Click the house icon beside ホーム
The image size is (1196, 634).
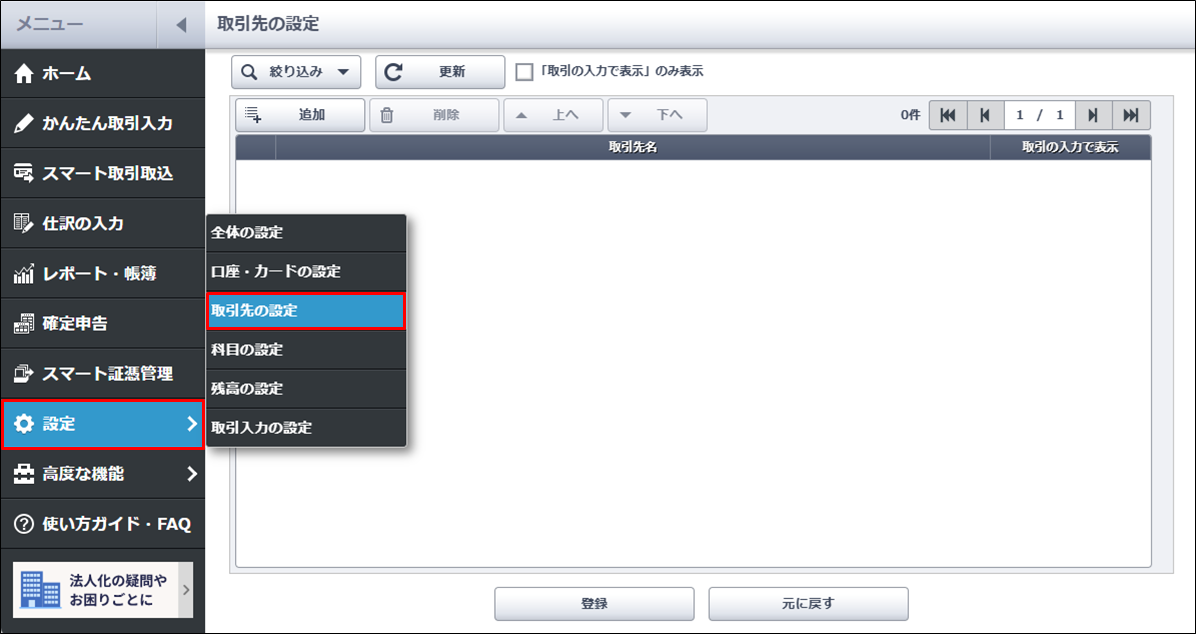(x=24, y=74)
